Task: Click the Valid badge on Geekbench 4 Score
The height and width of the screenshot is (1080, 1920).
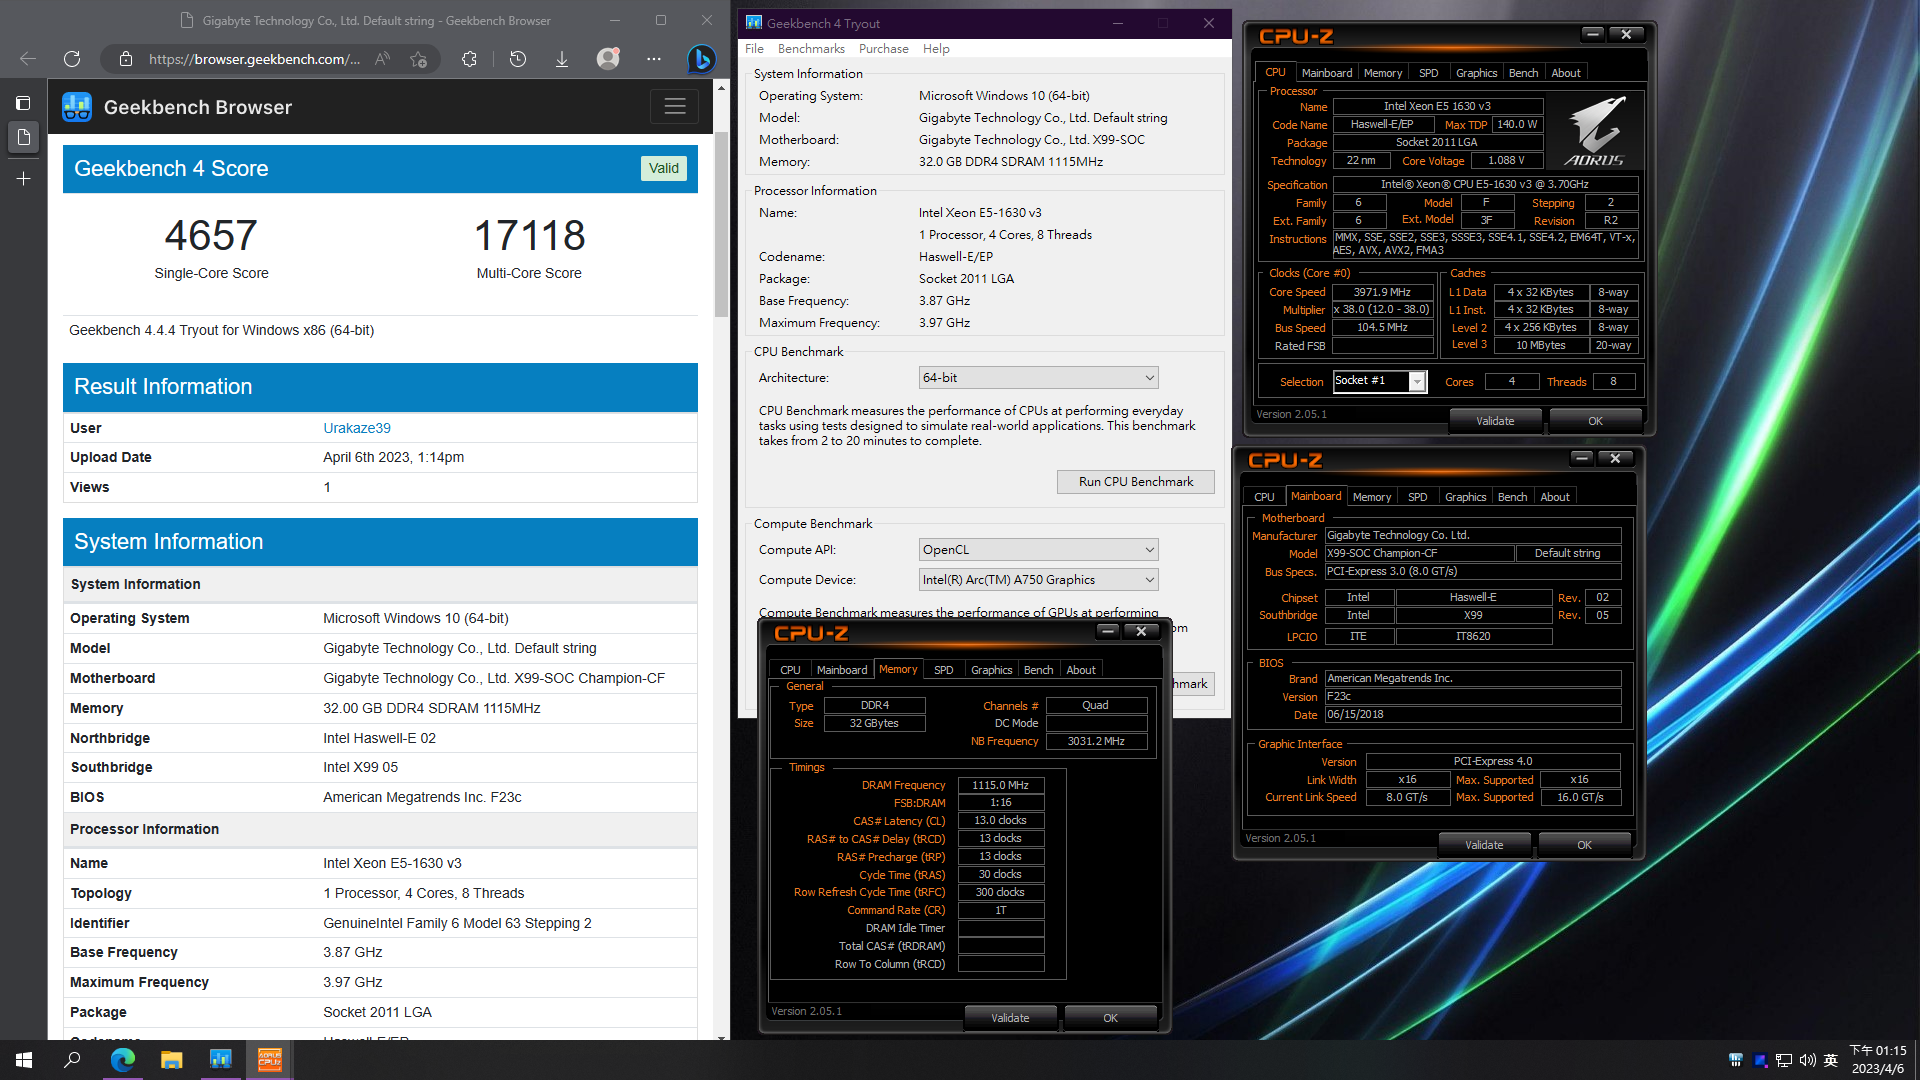Action: click(663, 168)
